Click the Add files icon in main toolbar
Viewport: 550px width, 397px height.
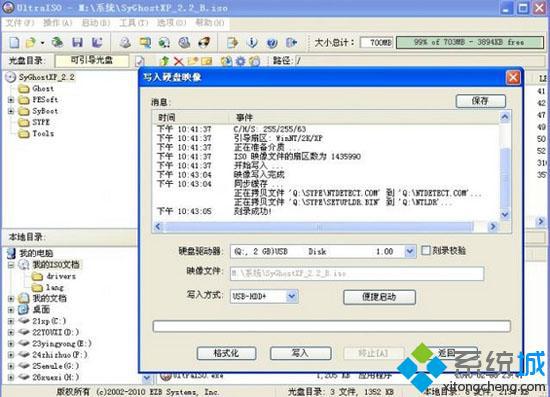click(232, 43)
